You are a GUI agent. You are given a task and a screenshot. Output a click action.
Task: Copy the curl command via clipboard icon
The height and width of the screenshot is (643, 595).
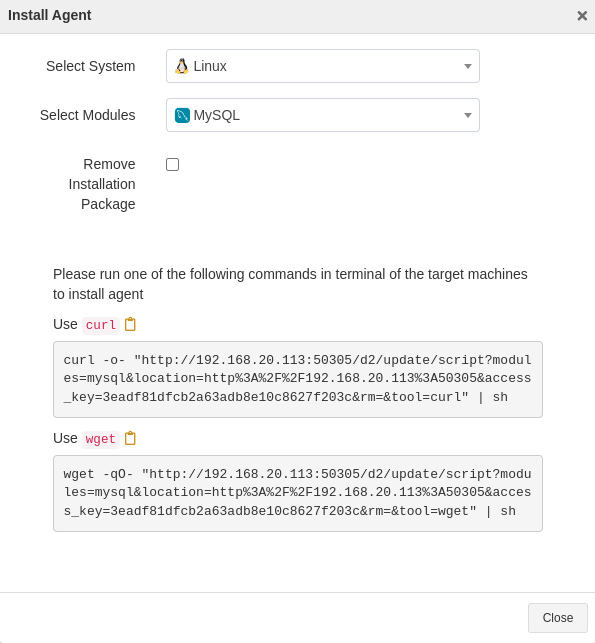(130, 324)
